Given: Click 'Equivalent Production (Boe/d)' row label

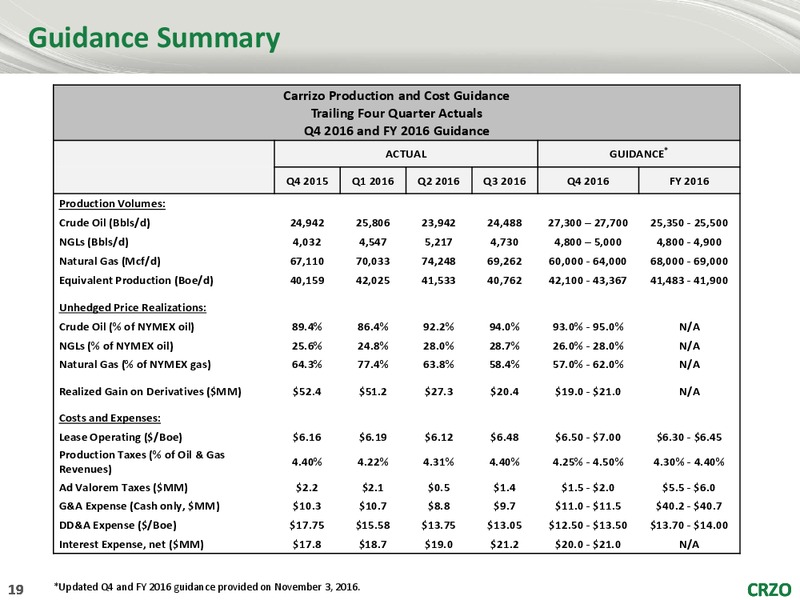Looking at the screenshot, I should click(136, 281).
